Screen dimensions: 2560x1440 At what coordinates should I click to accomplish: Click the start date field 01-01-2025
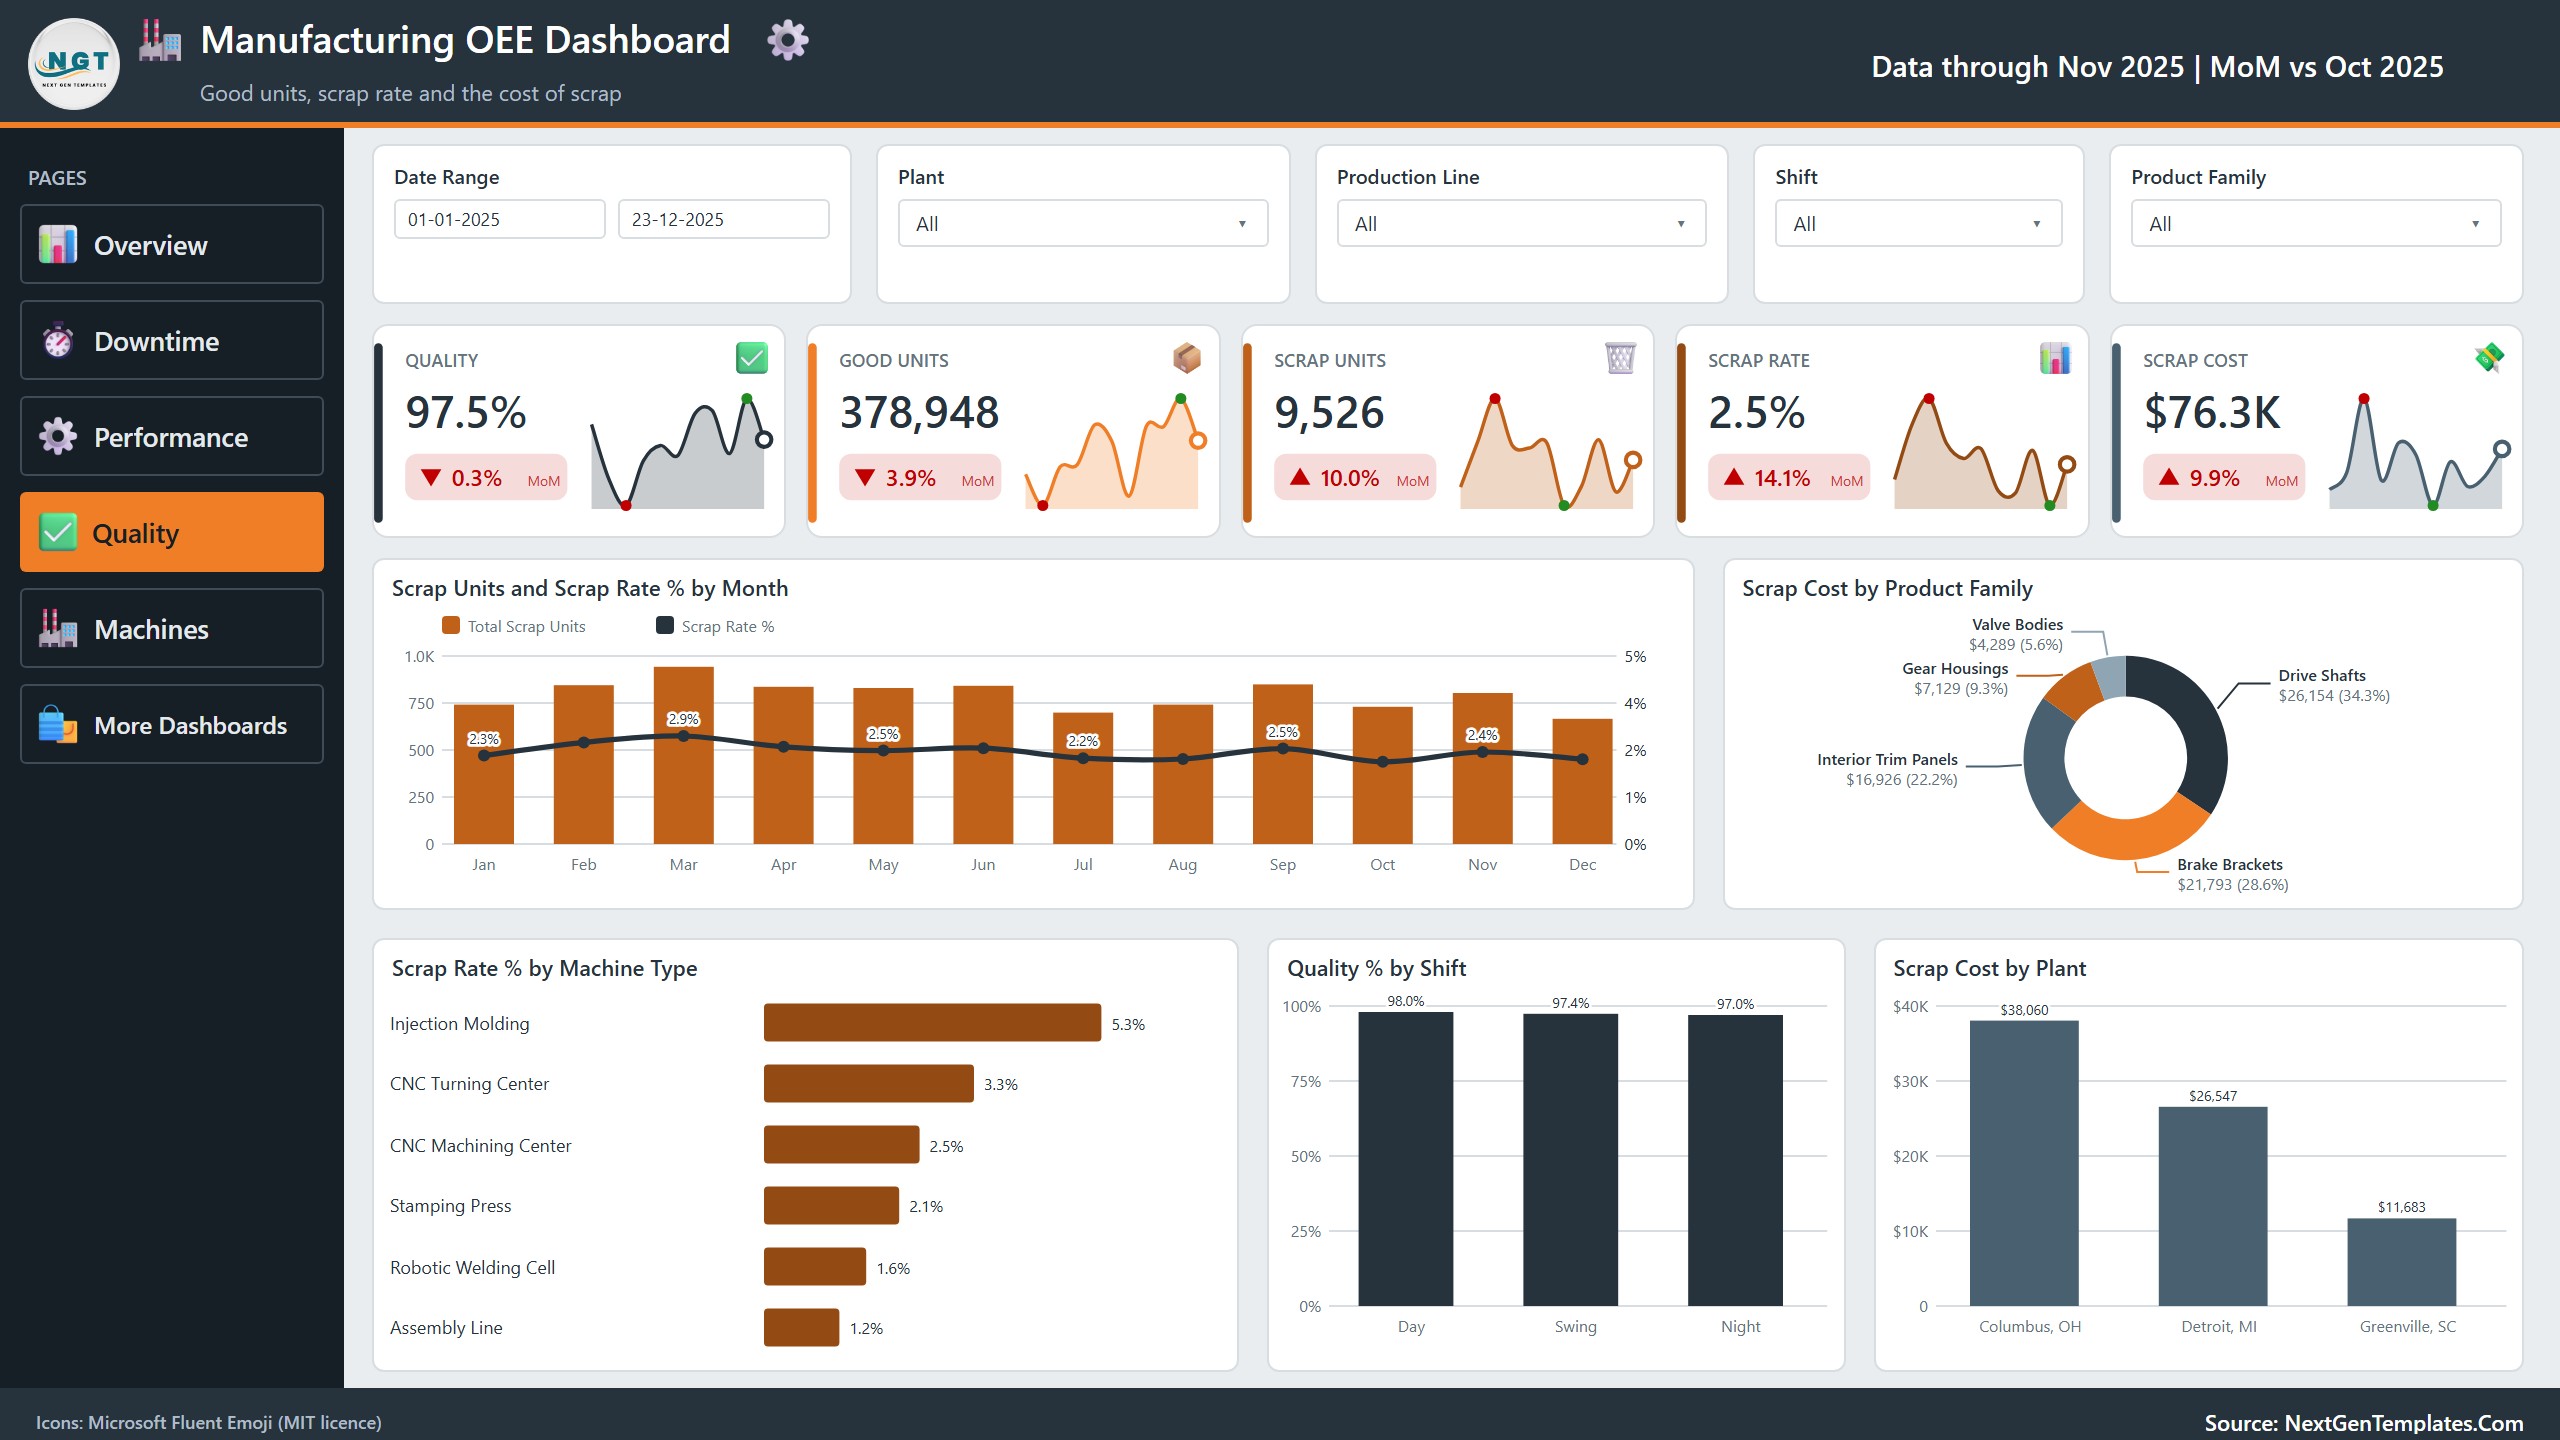coord(500,219)
